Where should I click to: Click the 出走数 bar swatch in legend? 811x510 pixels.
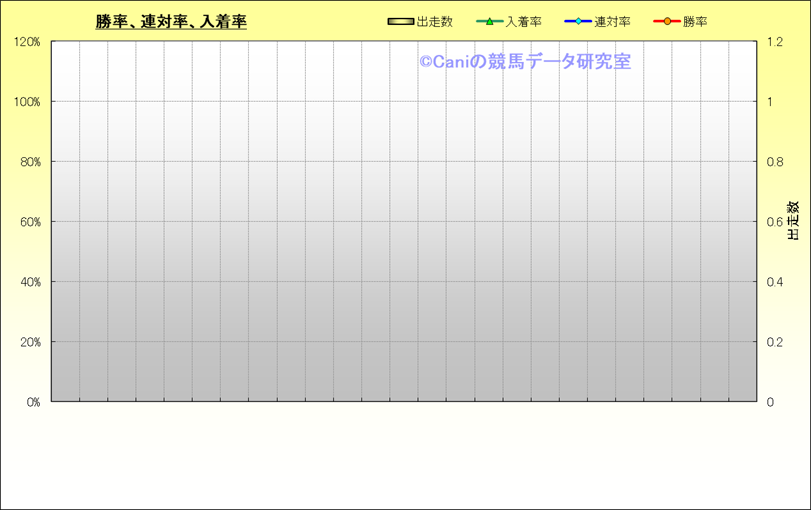400,21
